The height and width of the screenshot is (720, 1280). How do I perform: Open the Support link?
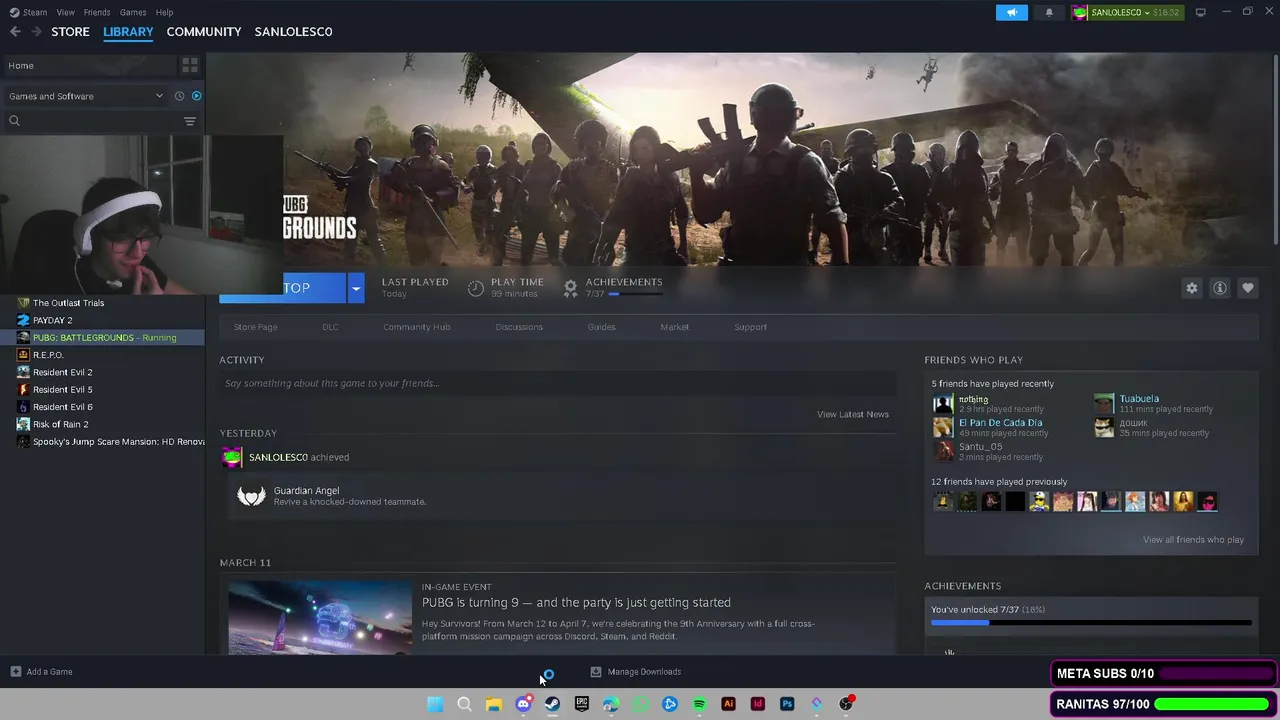tap(750, 327)
